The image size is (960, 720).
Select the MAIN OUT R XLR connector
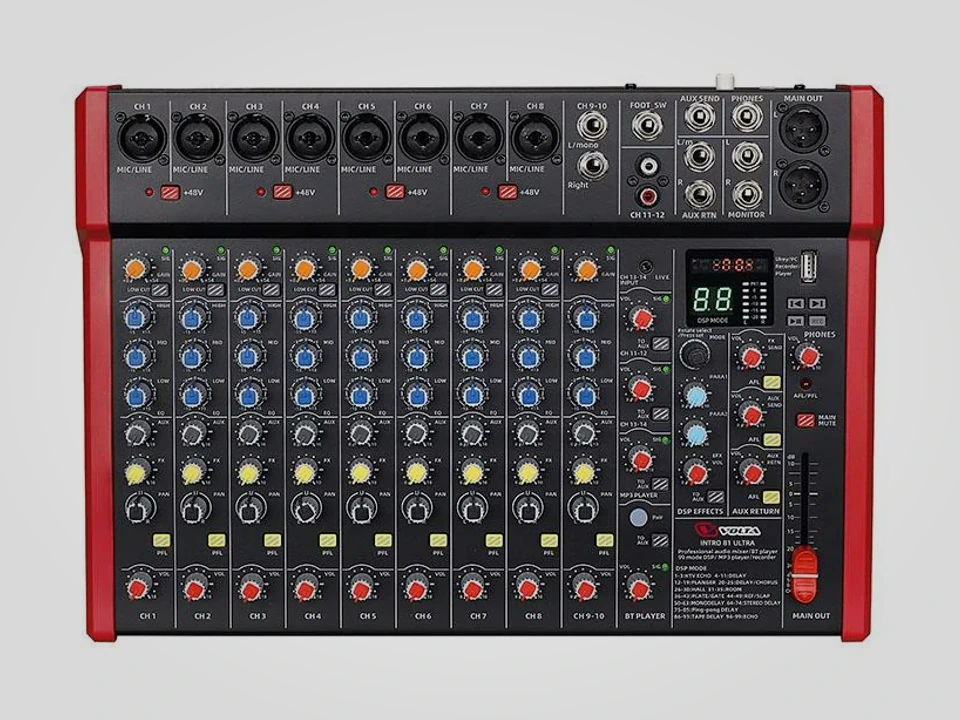(803, 184)
